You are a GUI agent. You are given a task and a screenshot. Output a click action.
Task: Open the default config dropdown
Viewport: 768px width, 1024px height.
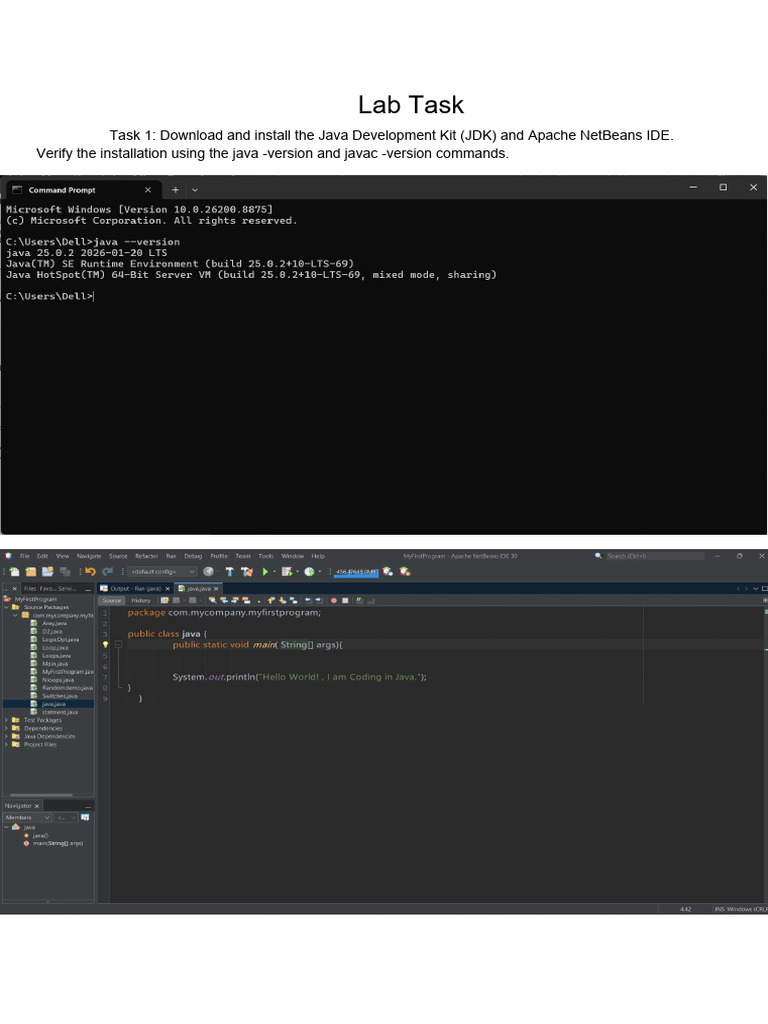pos(162,571)
